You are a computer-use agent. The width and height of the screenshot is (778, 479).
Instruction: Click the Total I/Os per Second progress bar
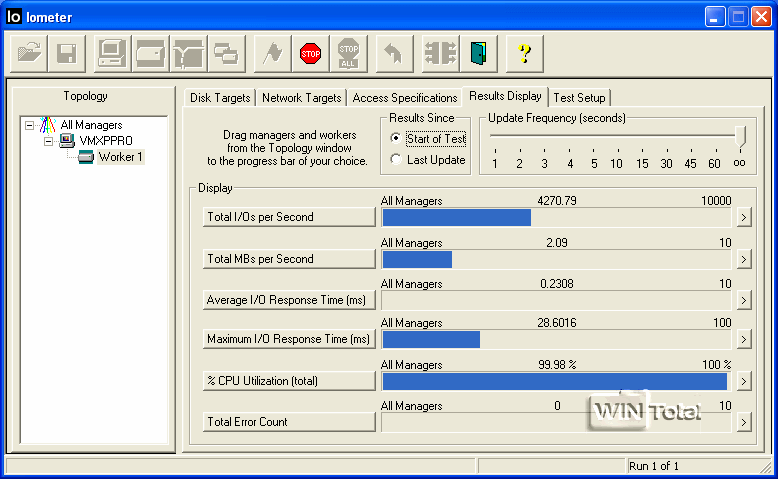point(556,217)
